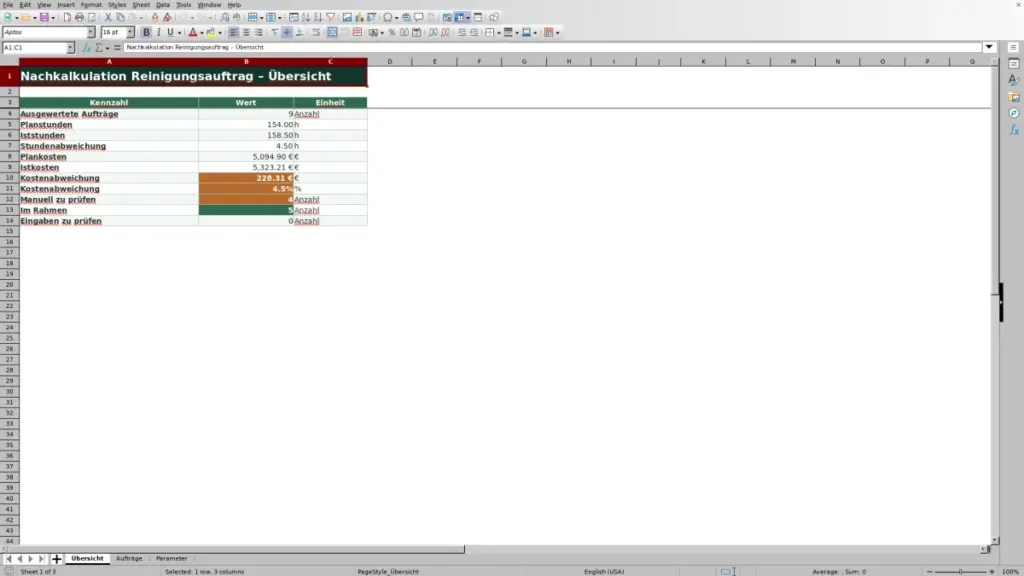Cut the selection with the scissors icon

(x=108, y=18)
